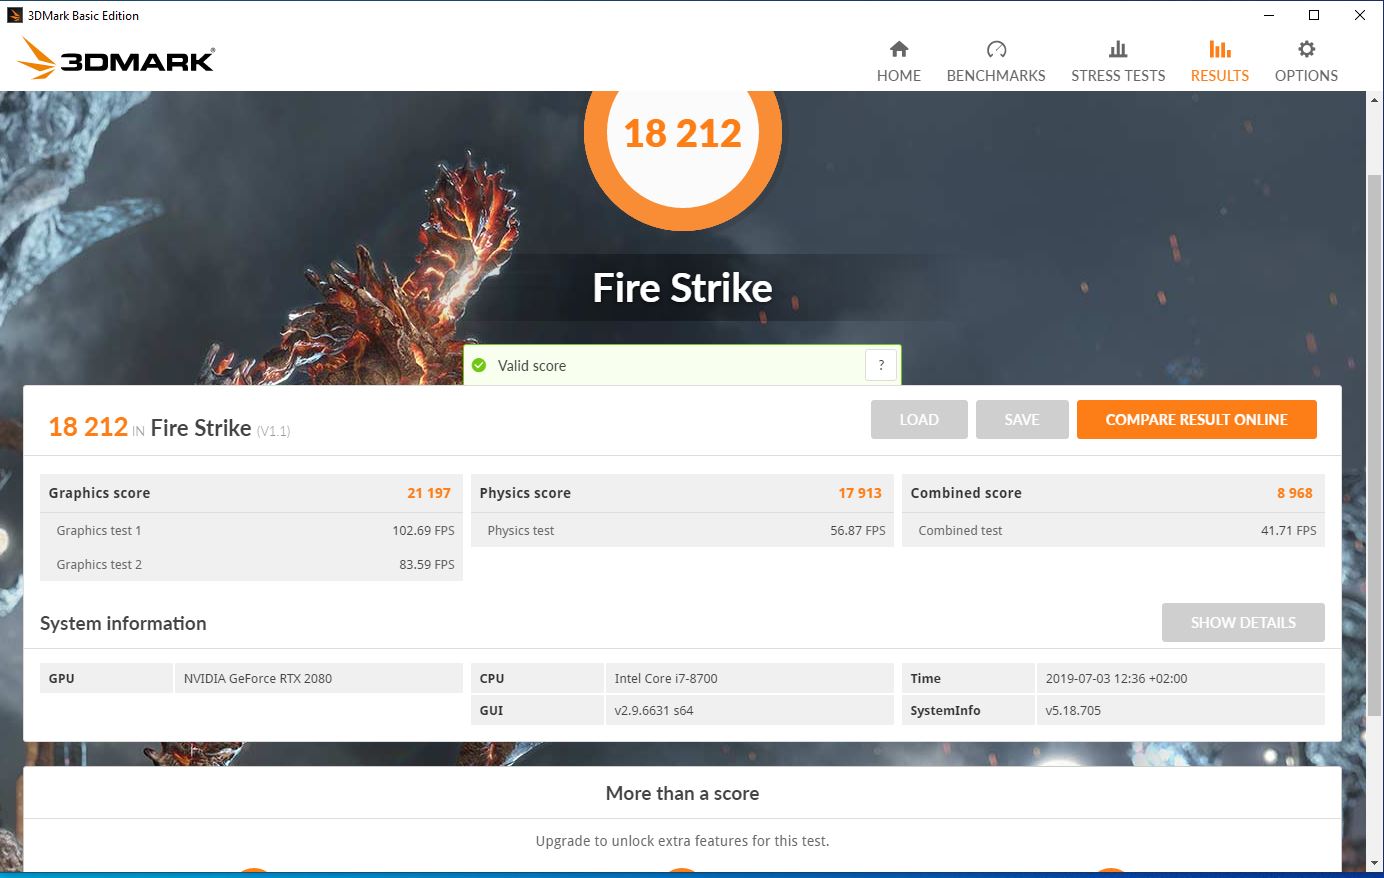This screenshot has height=878, width=1384.
Task: Click the Results orange bars icon
Action: [x=1220, y=49]
